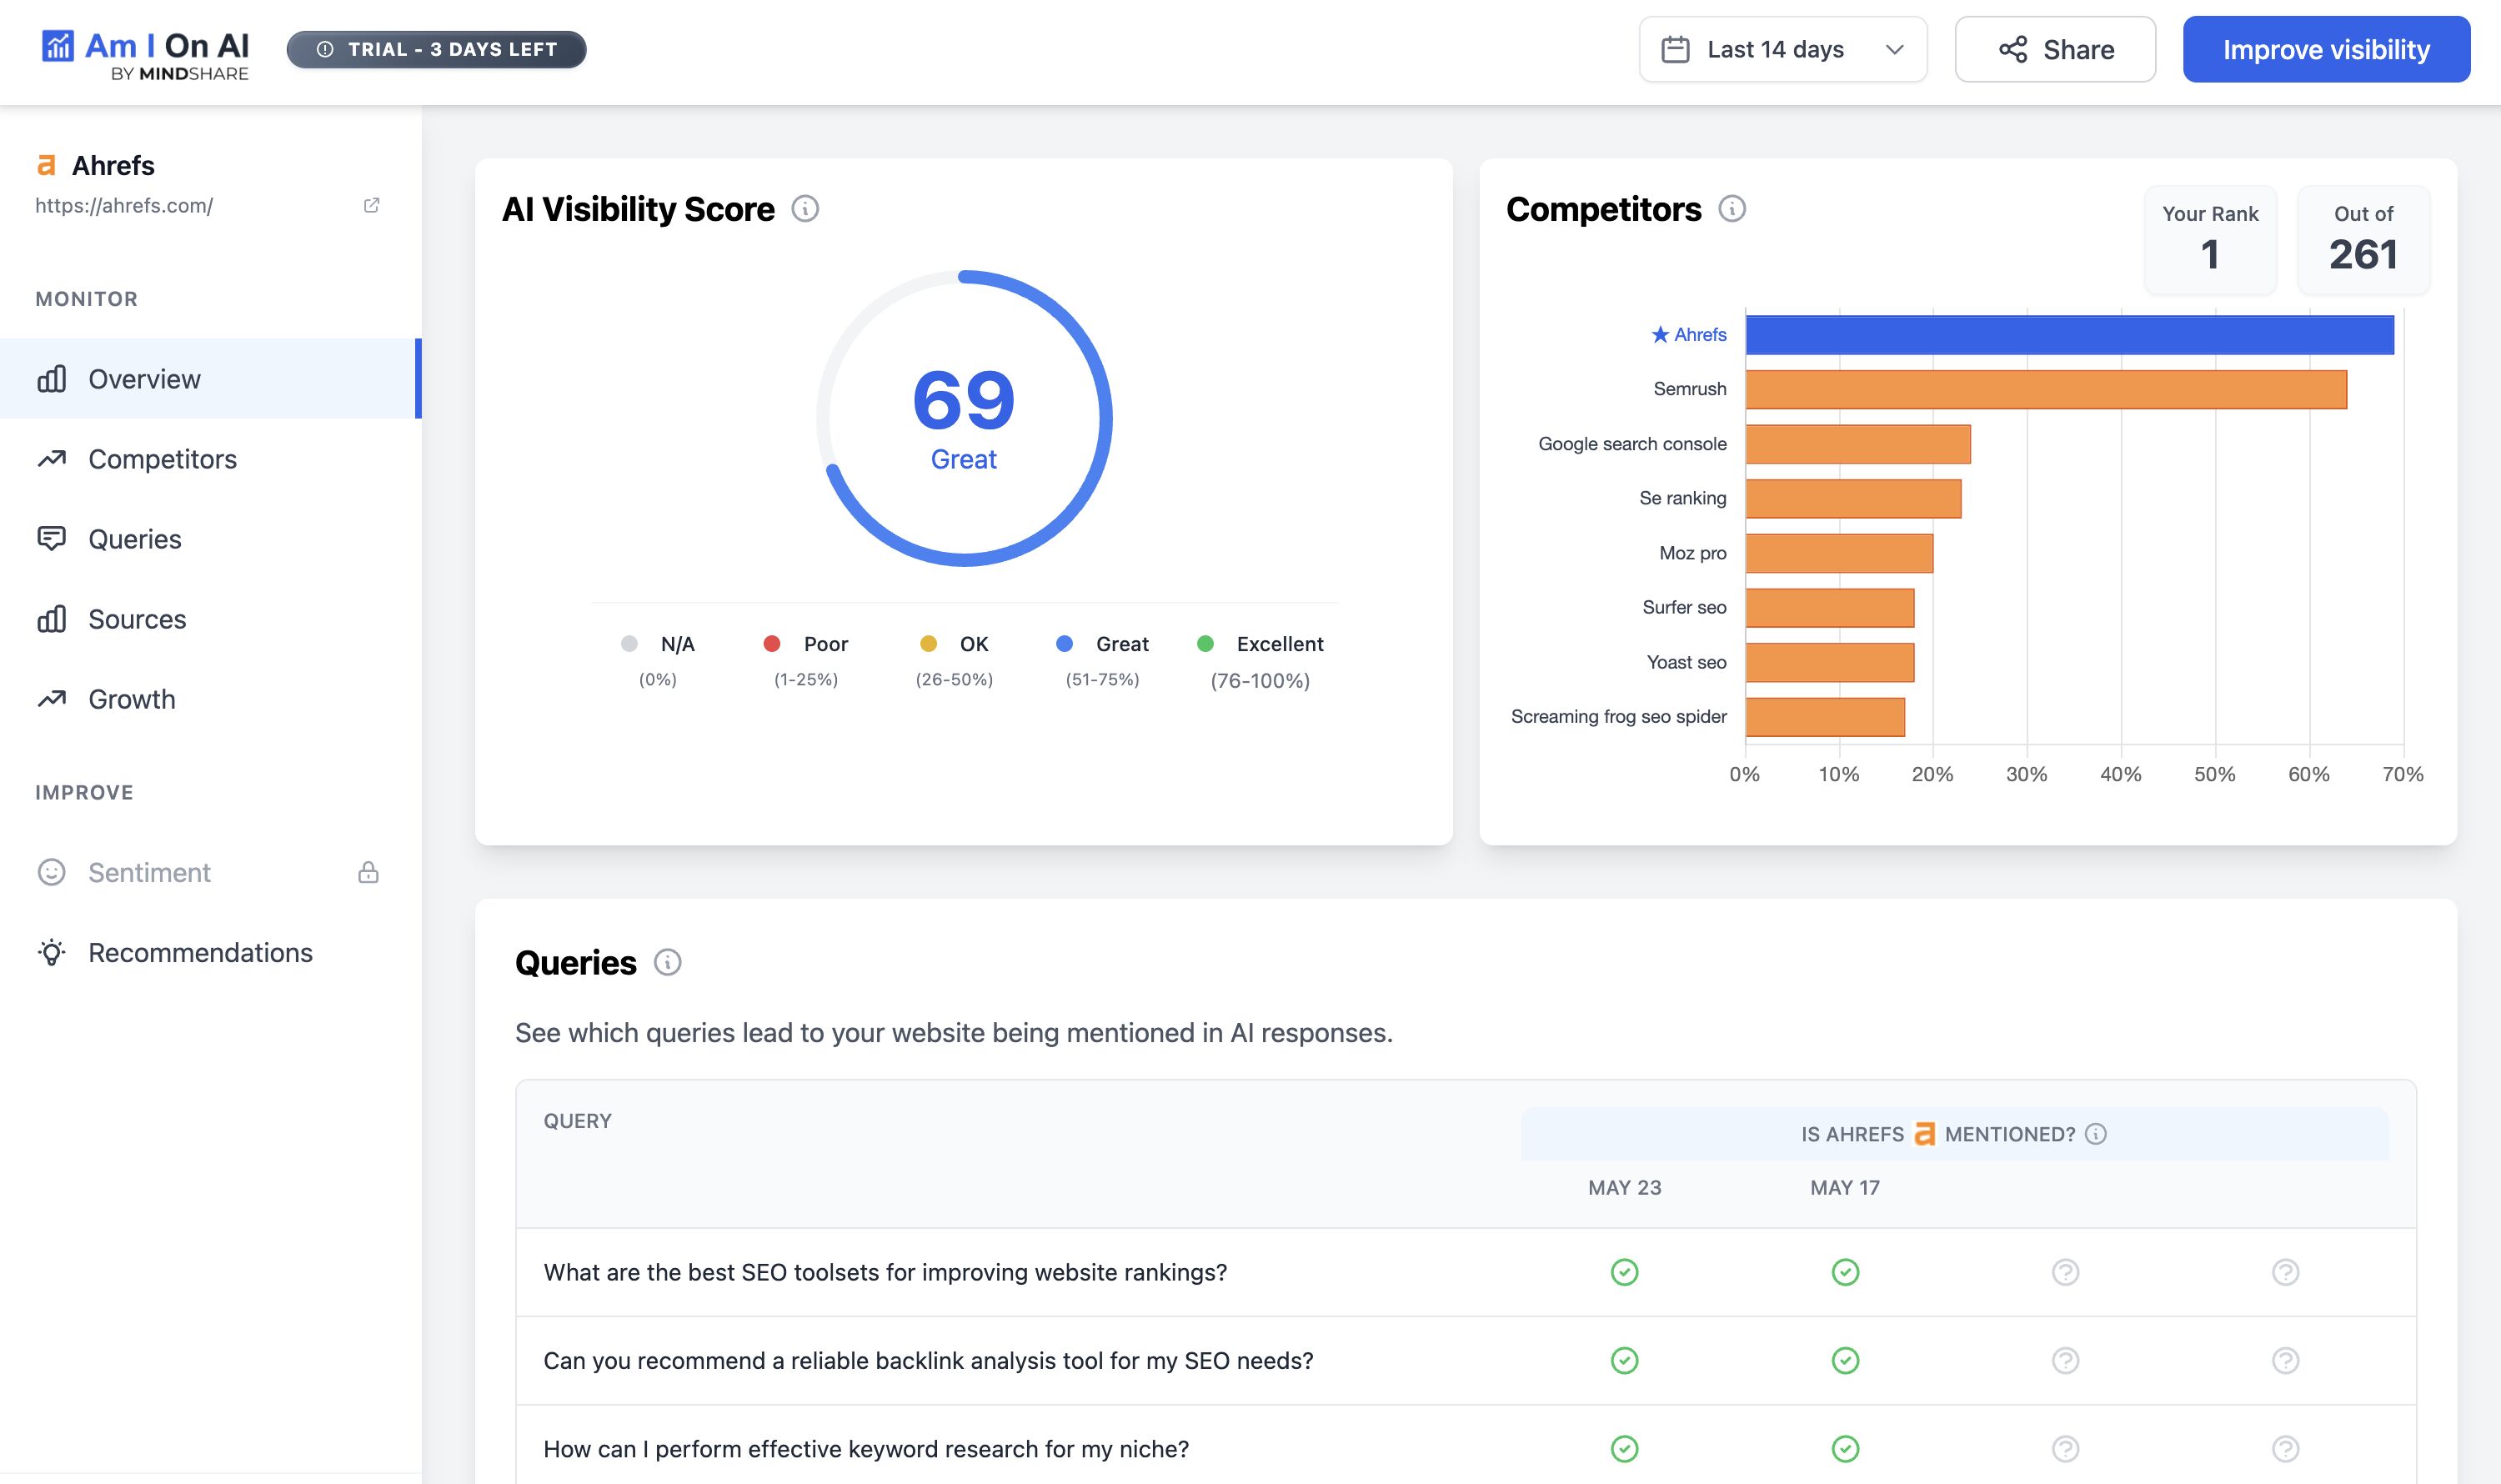Click the info icon next to Queries heading
Image resolution: width=2501 pixels, height=1484 pixels.
tap(667, 963)
